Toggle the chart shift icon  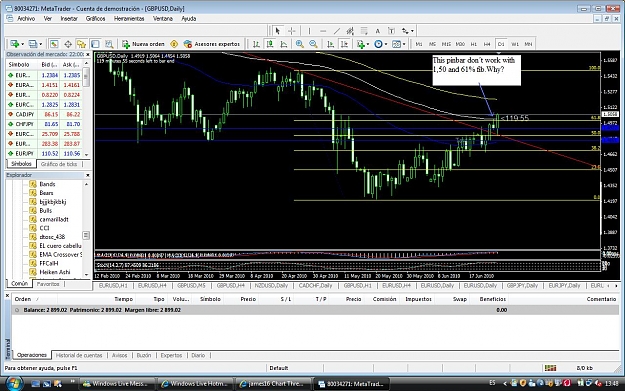pos(344,44)
